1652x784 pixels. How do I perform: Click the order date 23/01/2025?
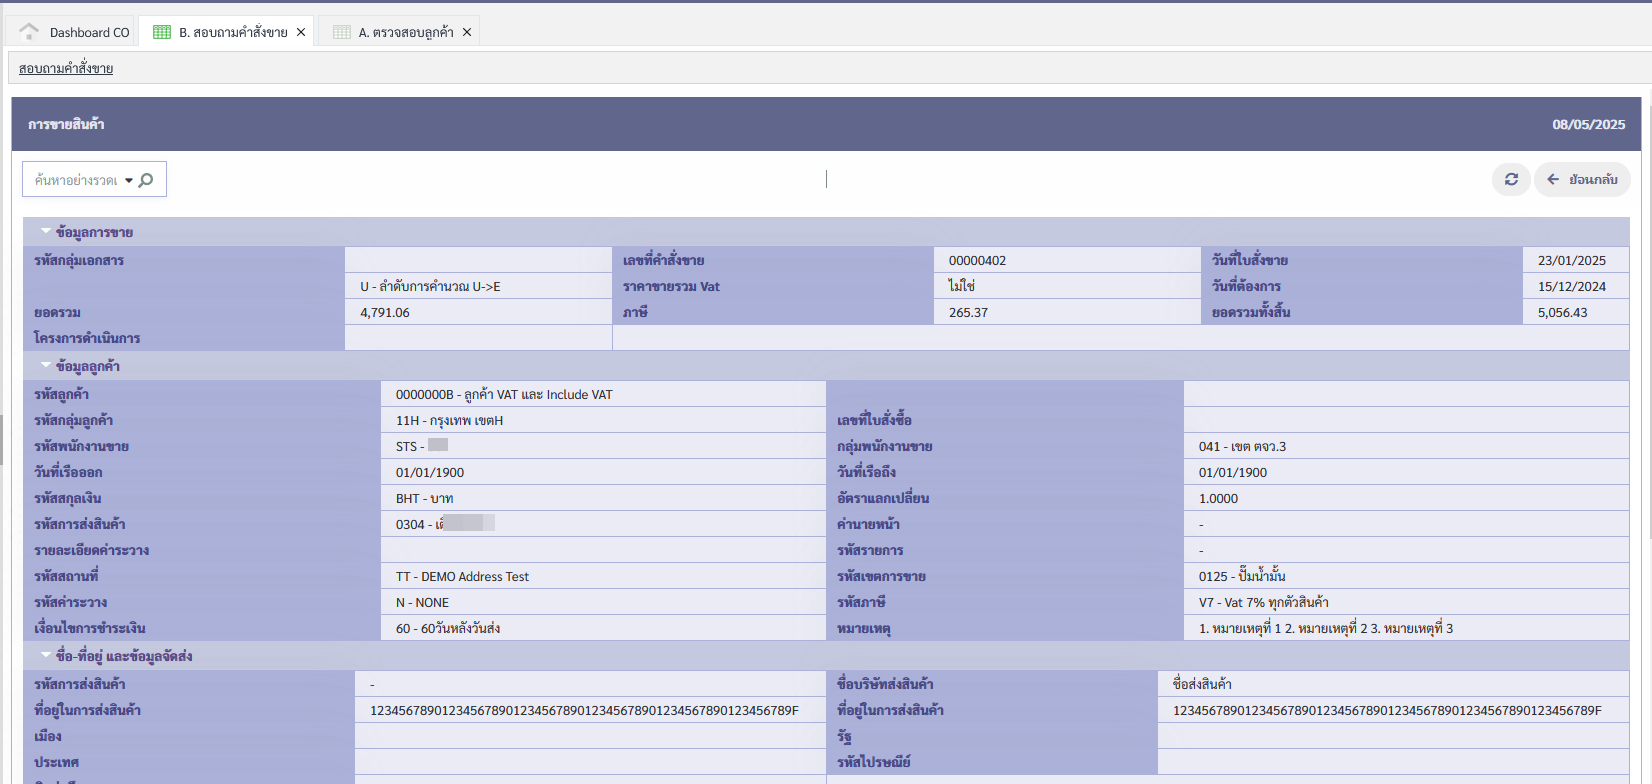[x=1571, y=260]
